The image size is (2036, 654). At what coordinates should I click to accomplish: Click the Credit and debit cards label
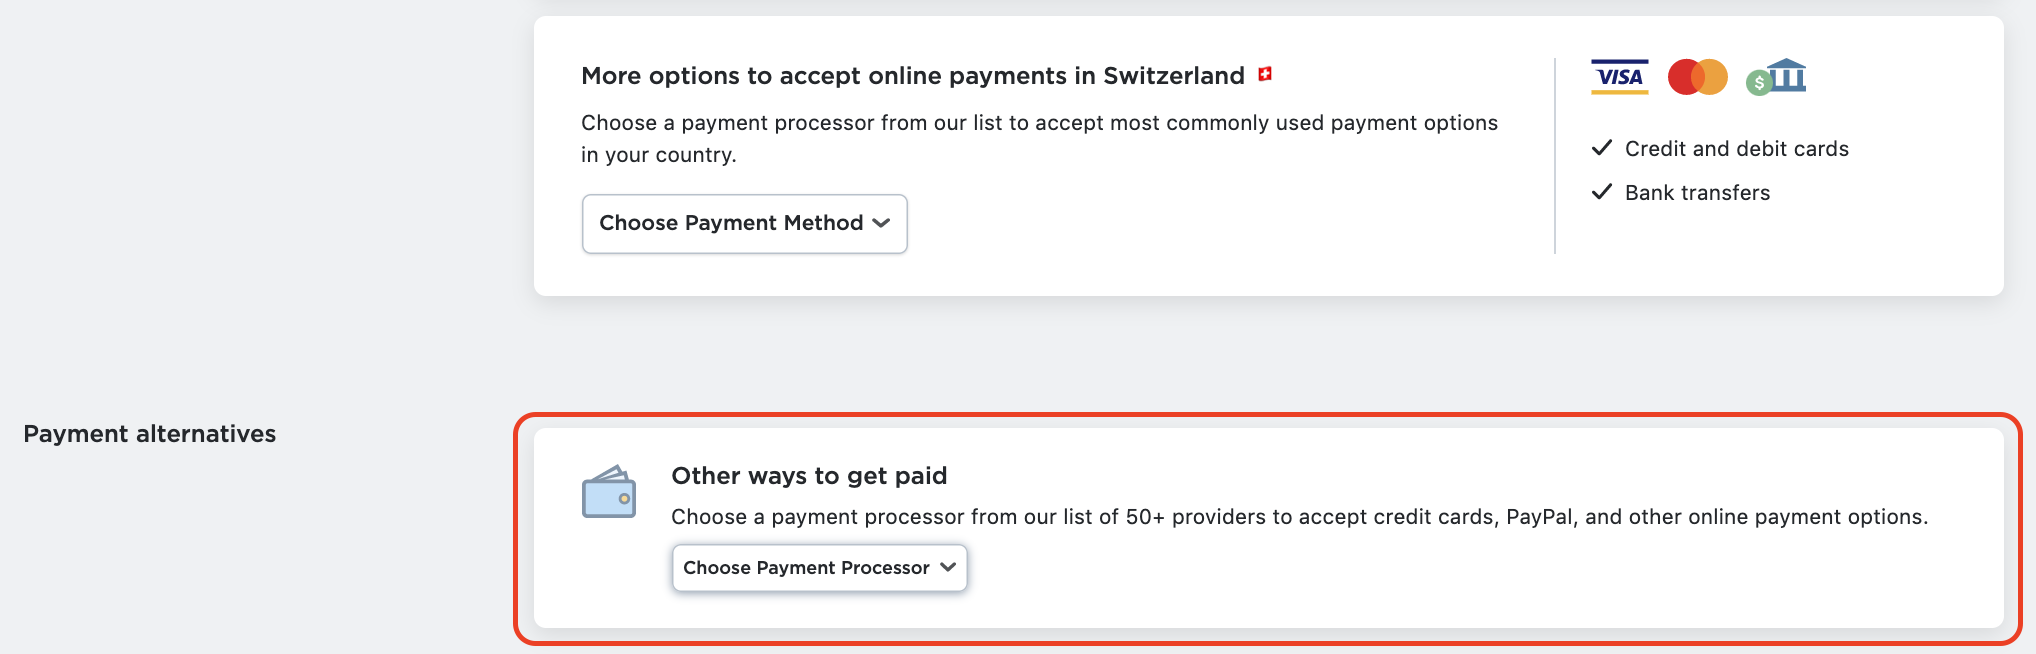1737,149
